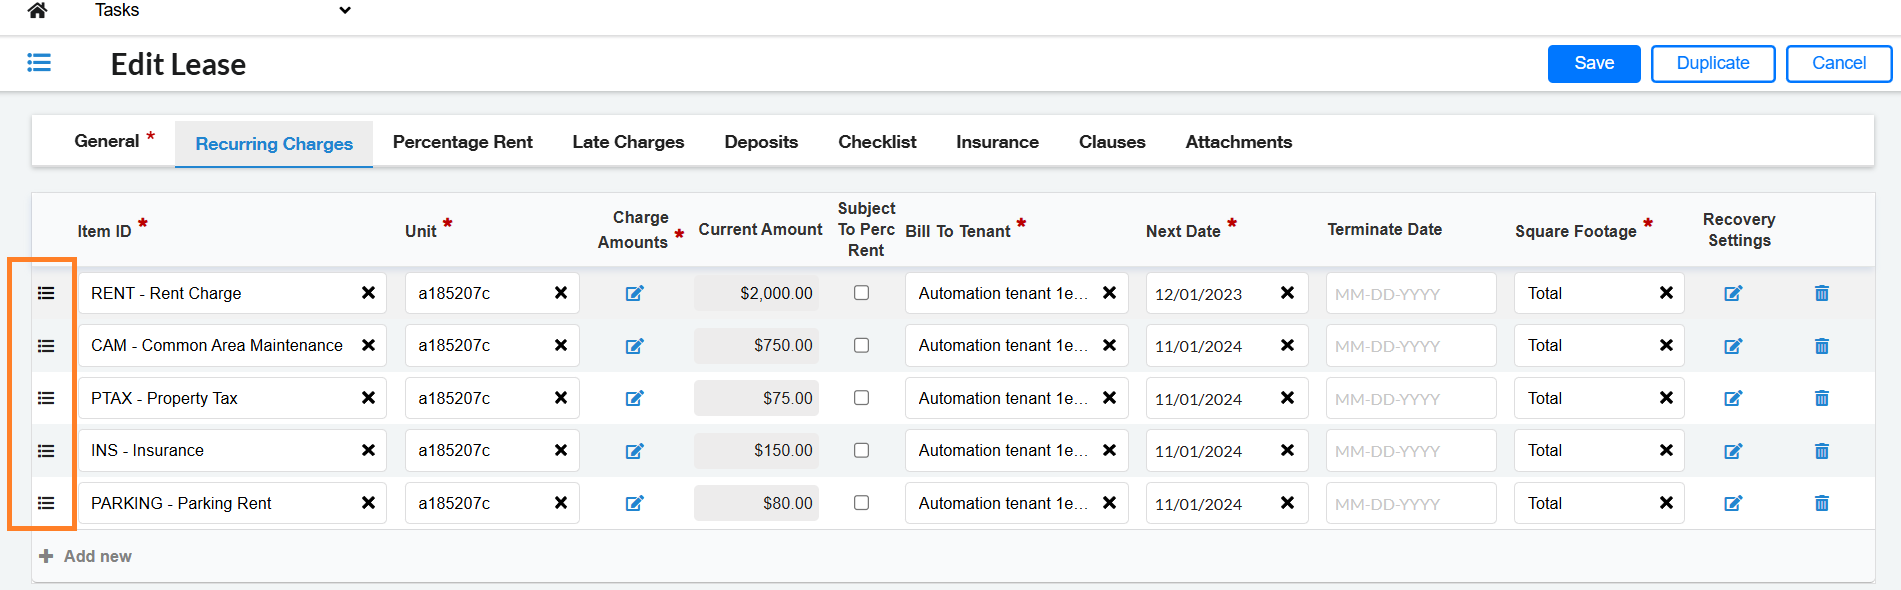Screen dimensions: 1901x590
Task: Clear the Bill To Tenant in INS row
Action: click(x=1109, y=450)
